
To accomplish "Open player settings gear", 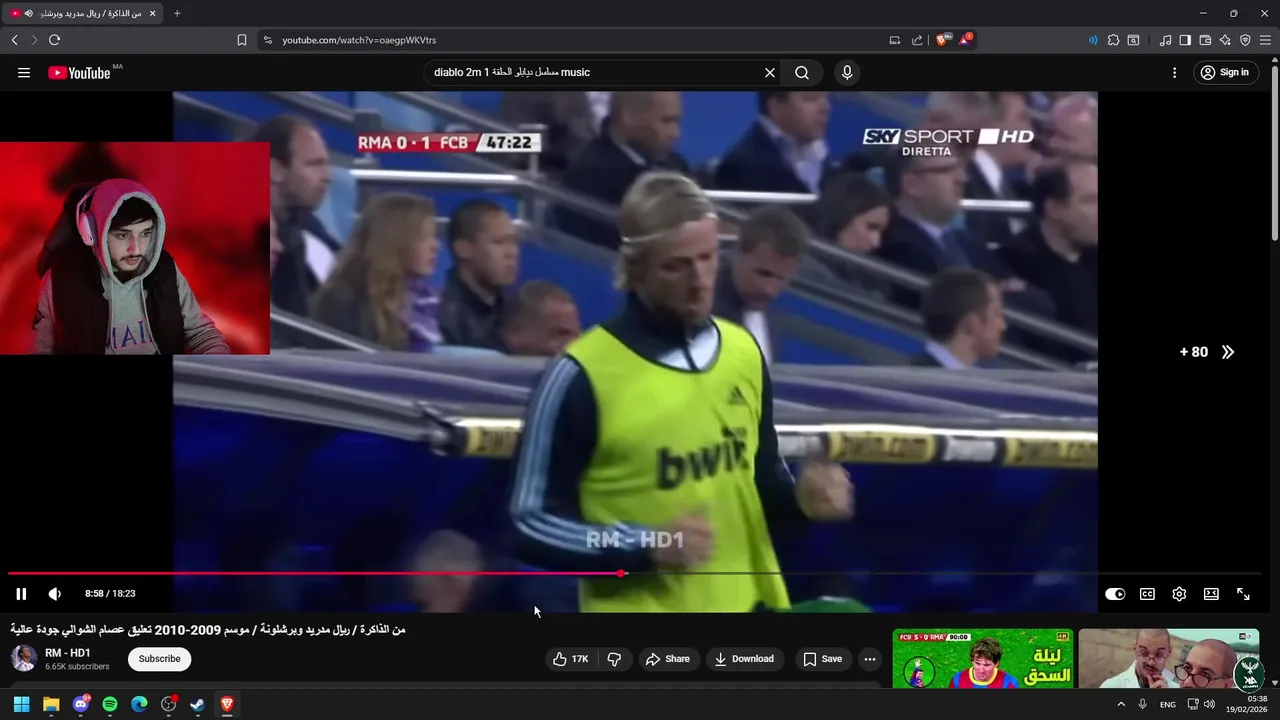I will [x=1179, y=594].
